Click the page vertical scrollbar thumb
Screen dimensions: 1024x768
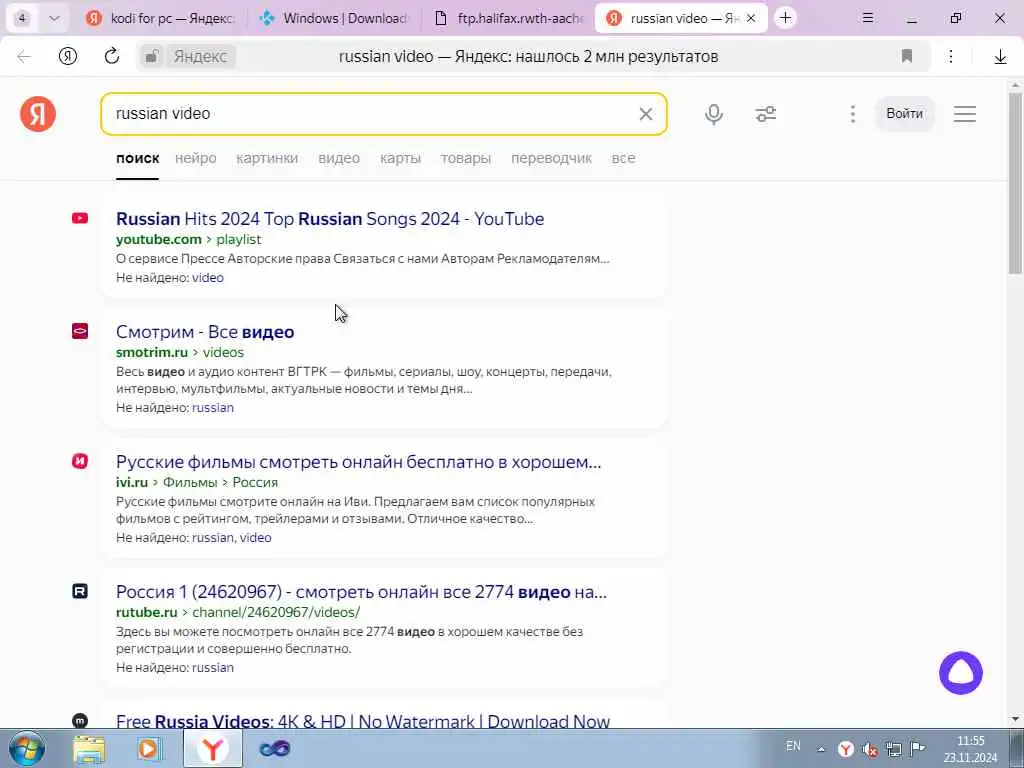1015,183
